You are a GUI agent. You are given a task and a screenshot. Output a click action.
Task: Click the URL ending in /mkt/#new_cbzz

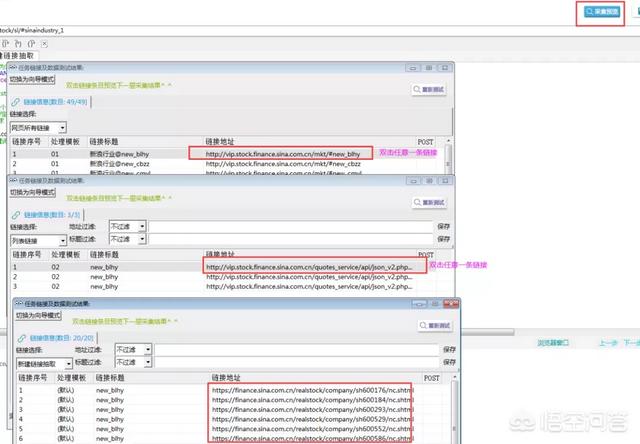(283, 164)
